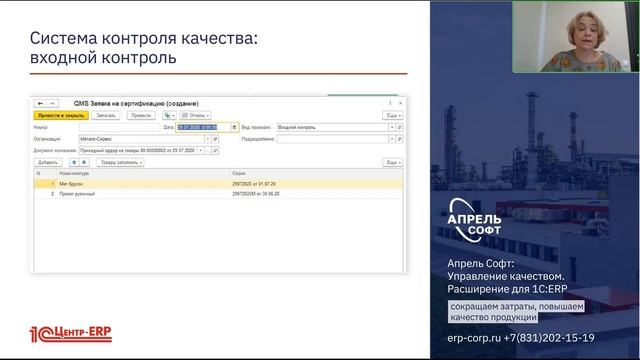Select row 2 nomenclature cell Прокат рулонный
Viewport: 640px width, 360px height.
[144, 194]
